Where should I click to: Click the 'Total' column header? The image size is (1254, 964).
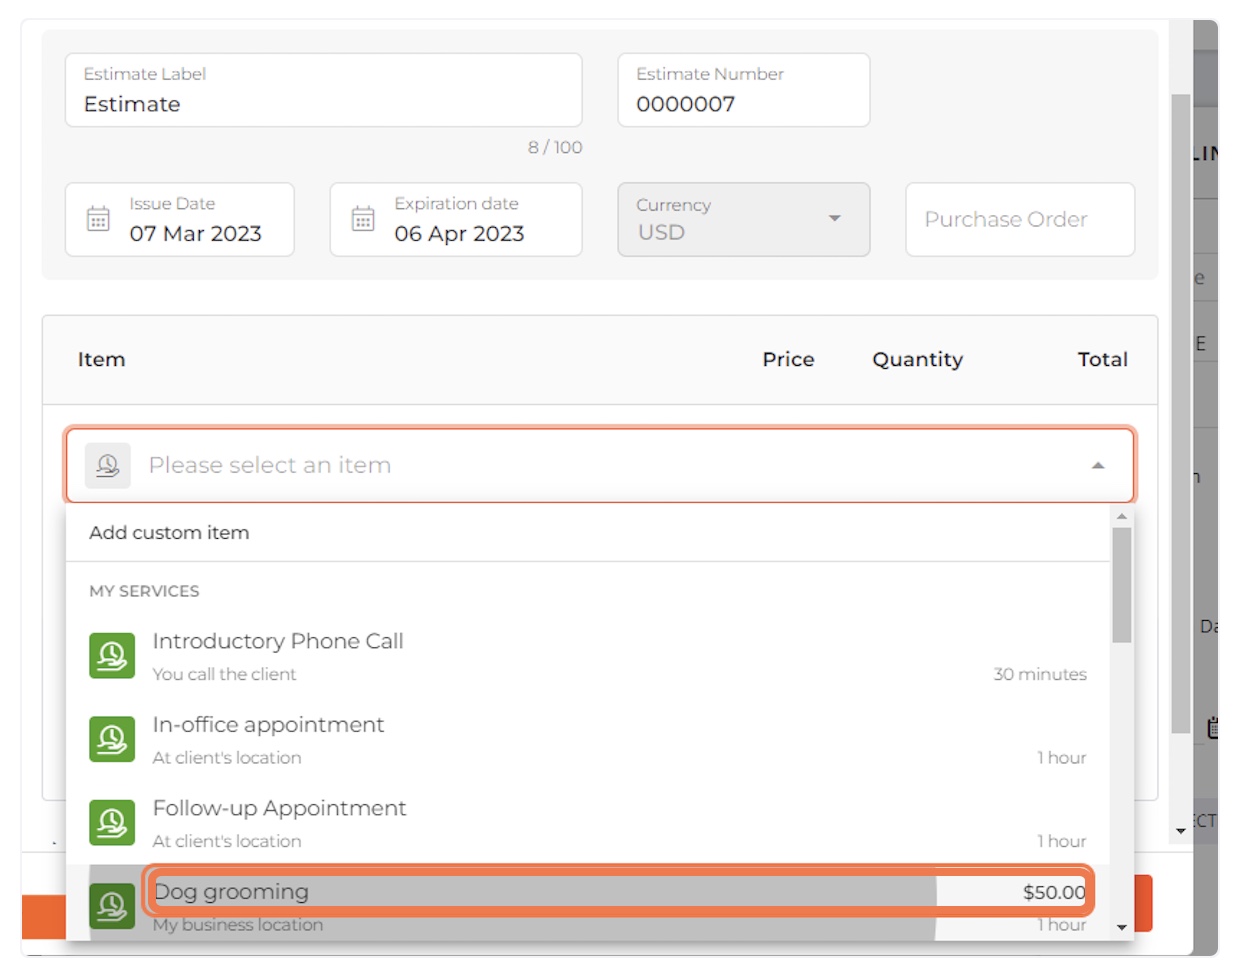click(1102, 360)
